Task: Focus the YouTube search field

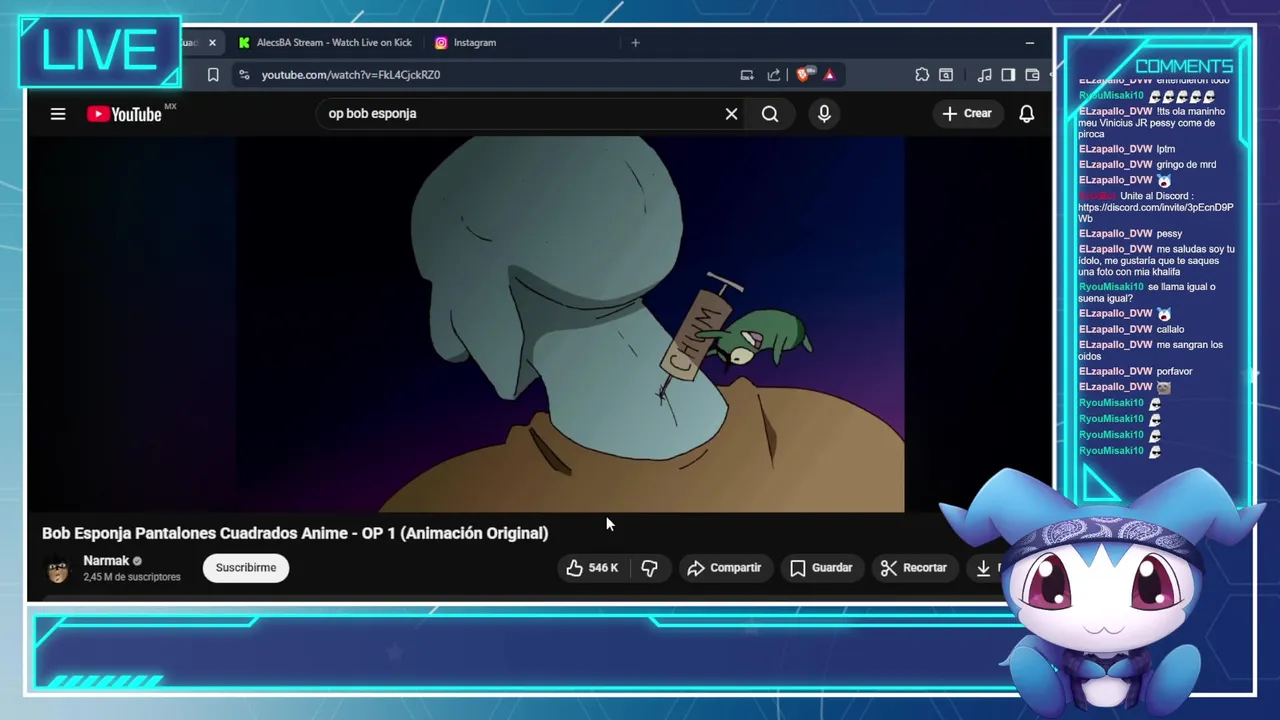Action: (x=520, y=114)
